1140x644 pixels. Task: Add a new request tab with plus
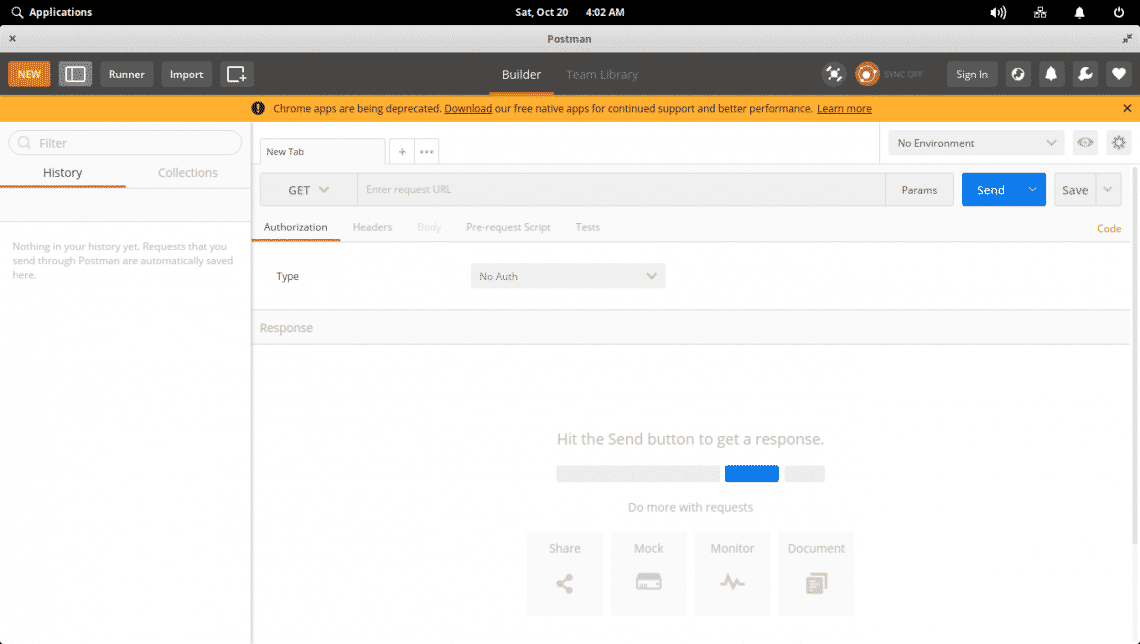tap(402, 151)
